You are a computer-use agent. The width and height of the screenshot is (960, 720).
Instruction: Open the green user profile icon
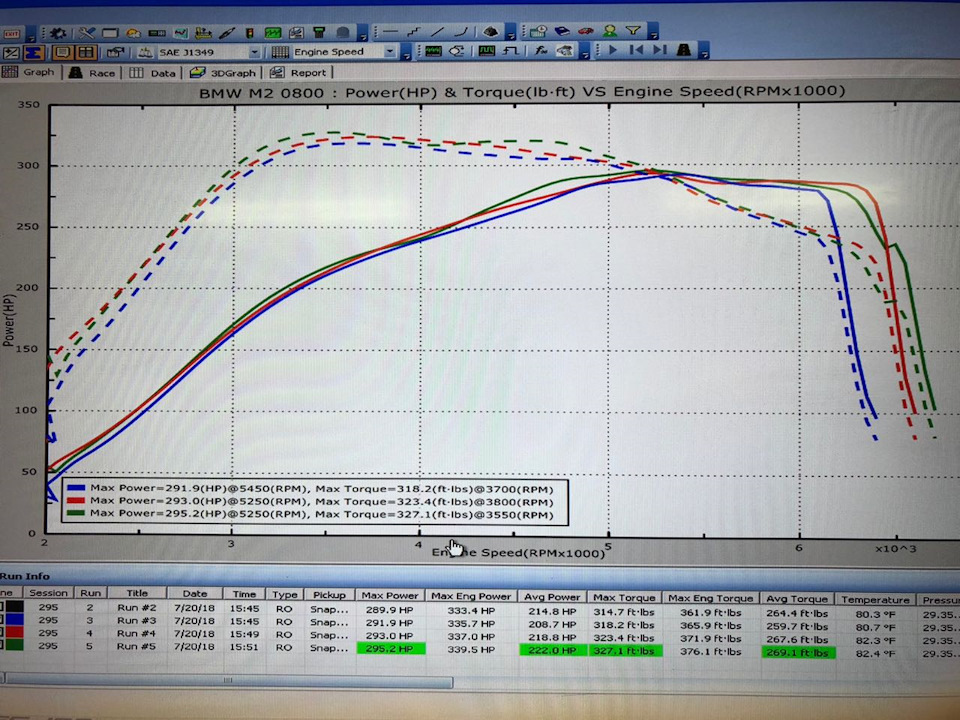[x=610, y=31]
